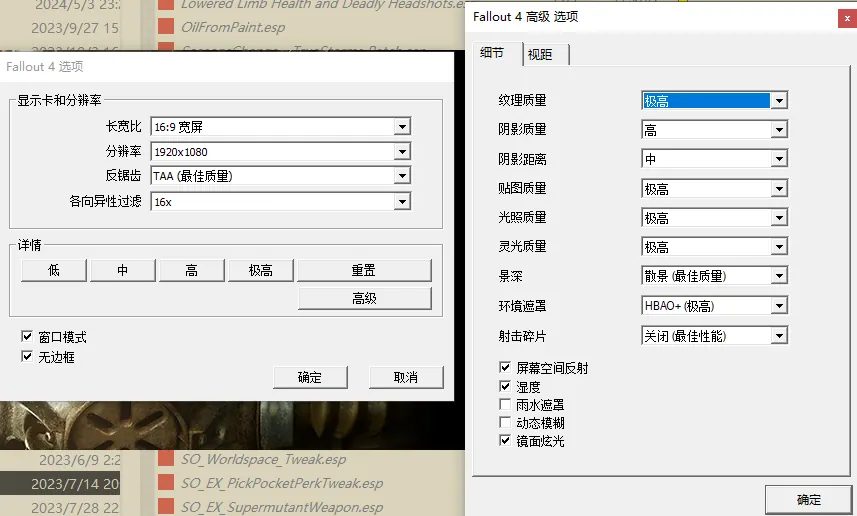Switch to the 视距 tab
Image resolution: width=857 pixels, height=516 pixels.
pos(545,55)
